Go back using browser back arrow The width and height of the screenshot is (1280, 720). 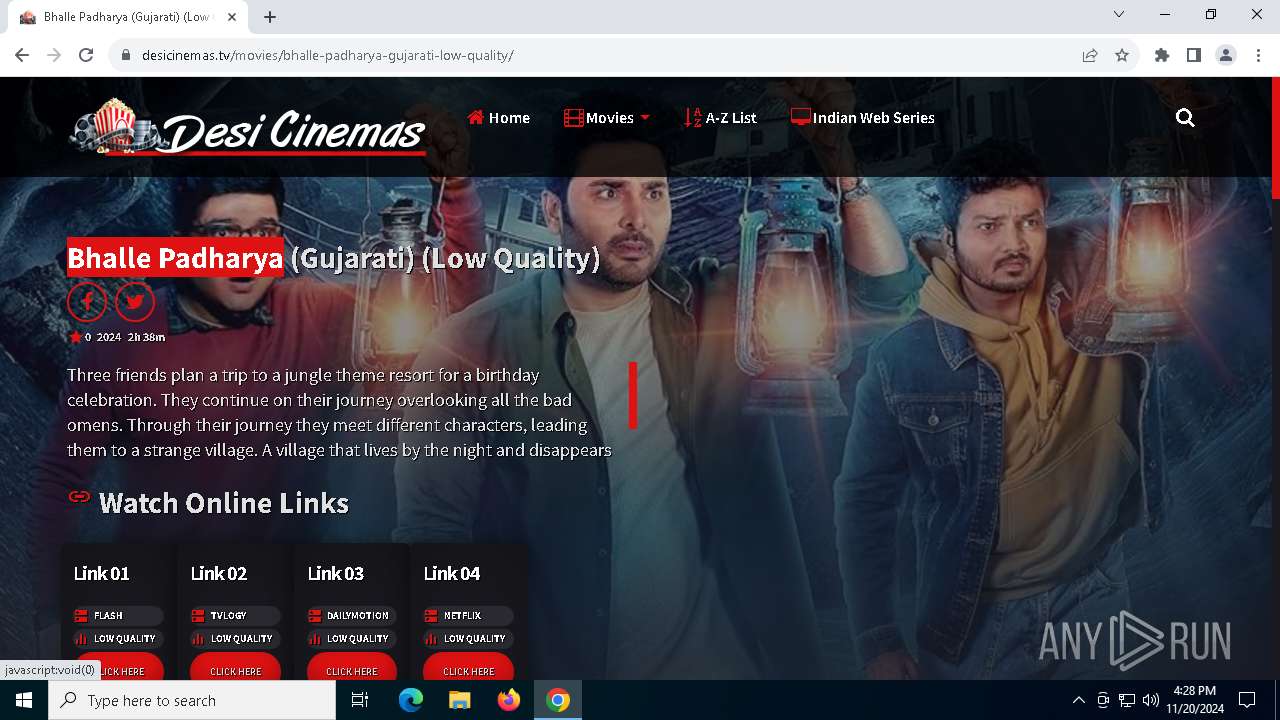[22, 55]
